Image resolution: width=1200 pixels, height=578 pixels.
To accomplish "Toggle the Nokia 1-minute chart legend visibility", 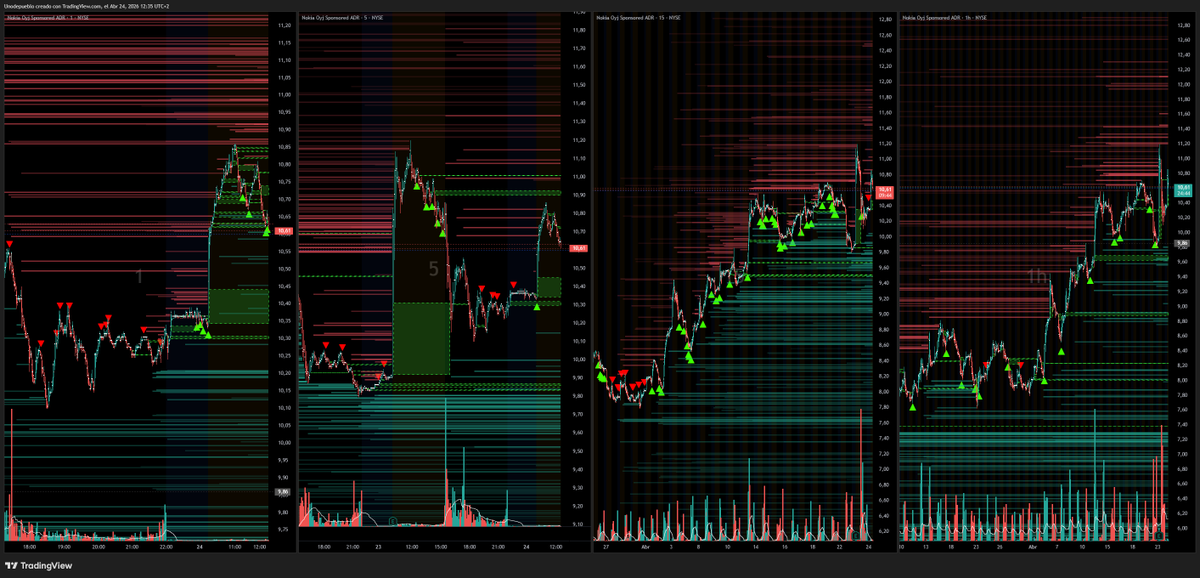I will click(44, 20).
